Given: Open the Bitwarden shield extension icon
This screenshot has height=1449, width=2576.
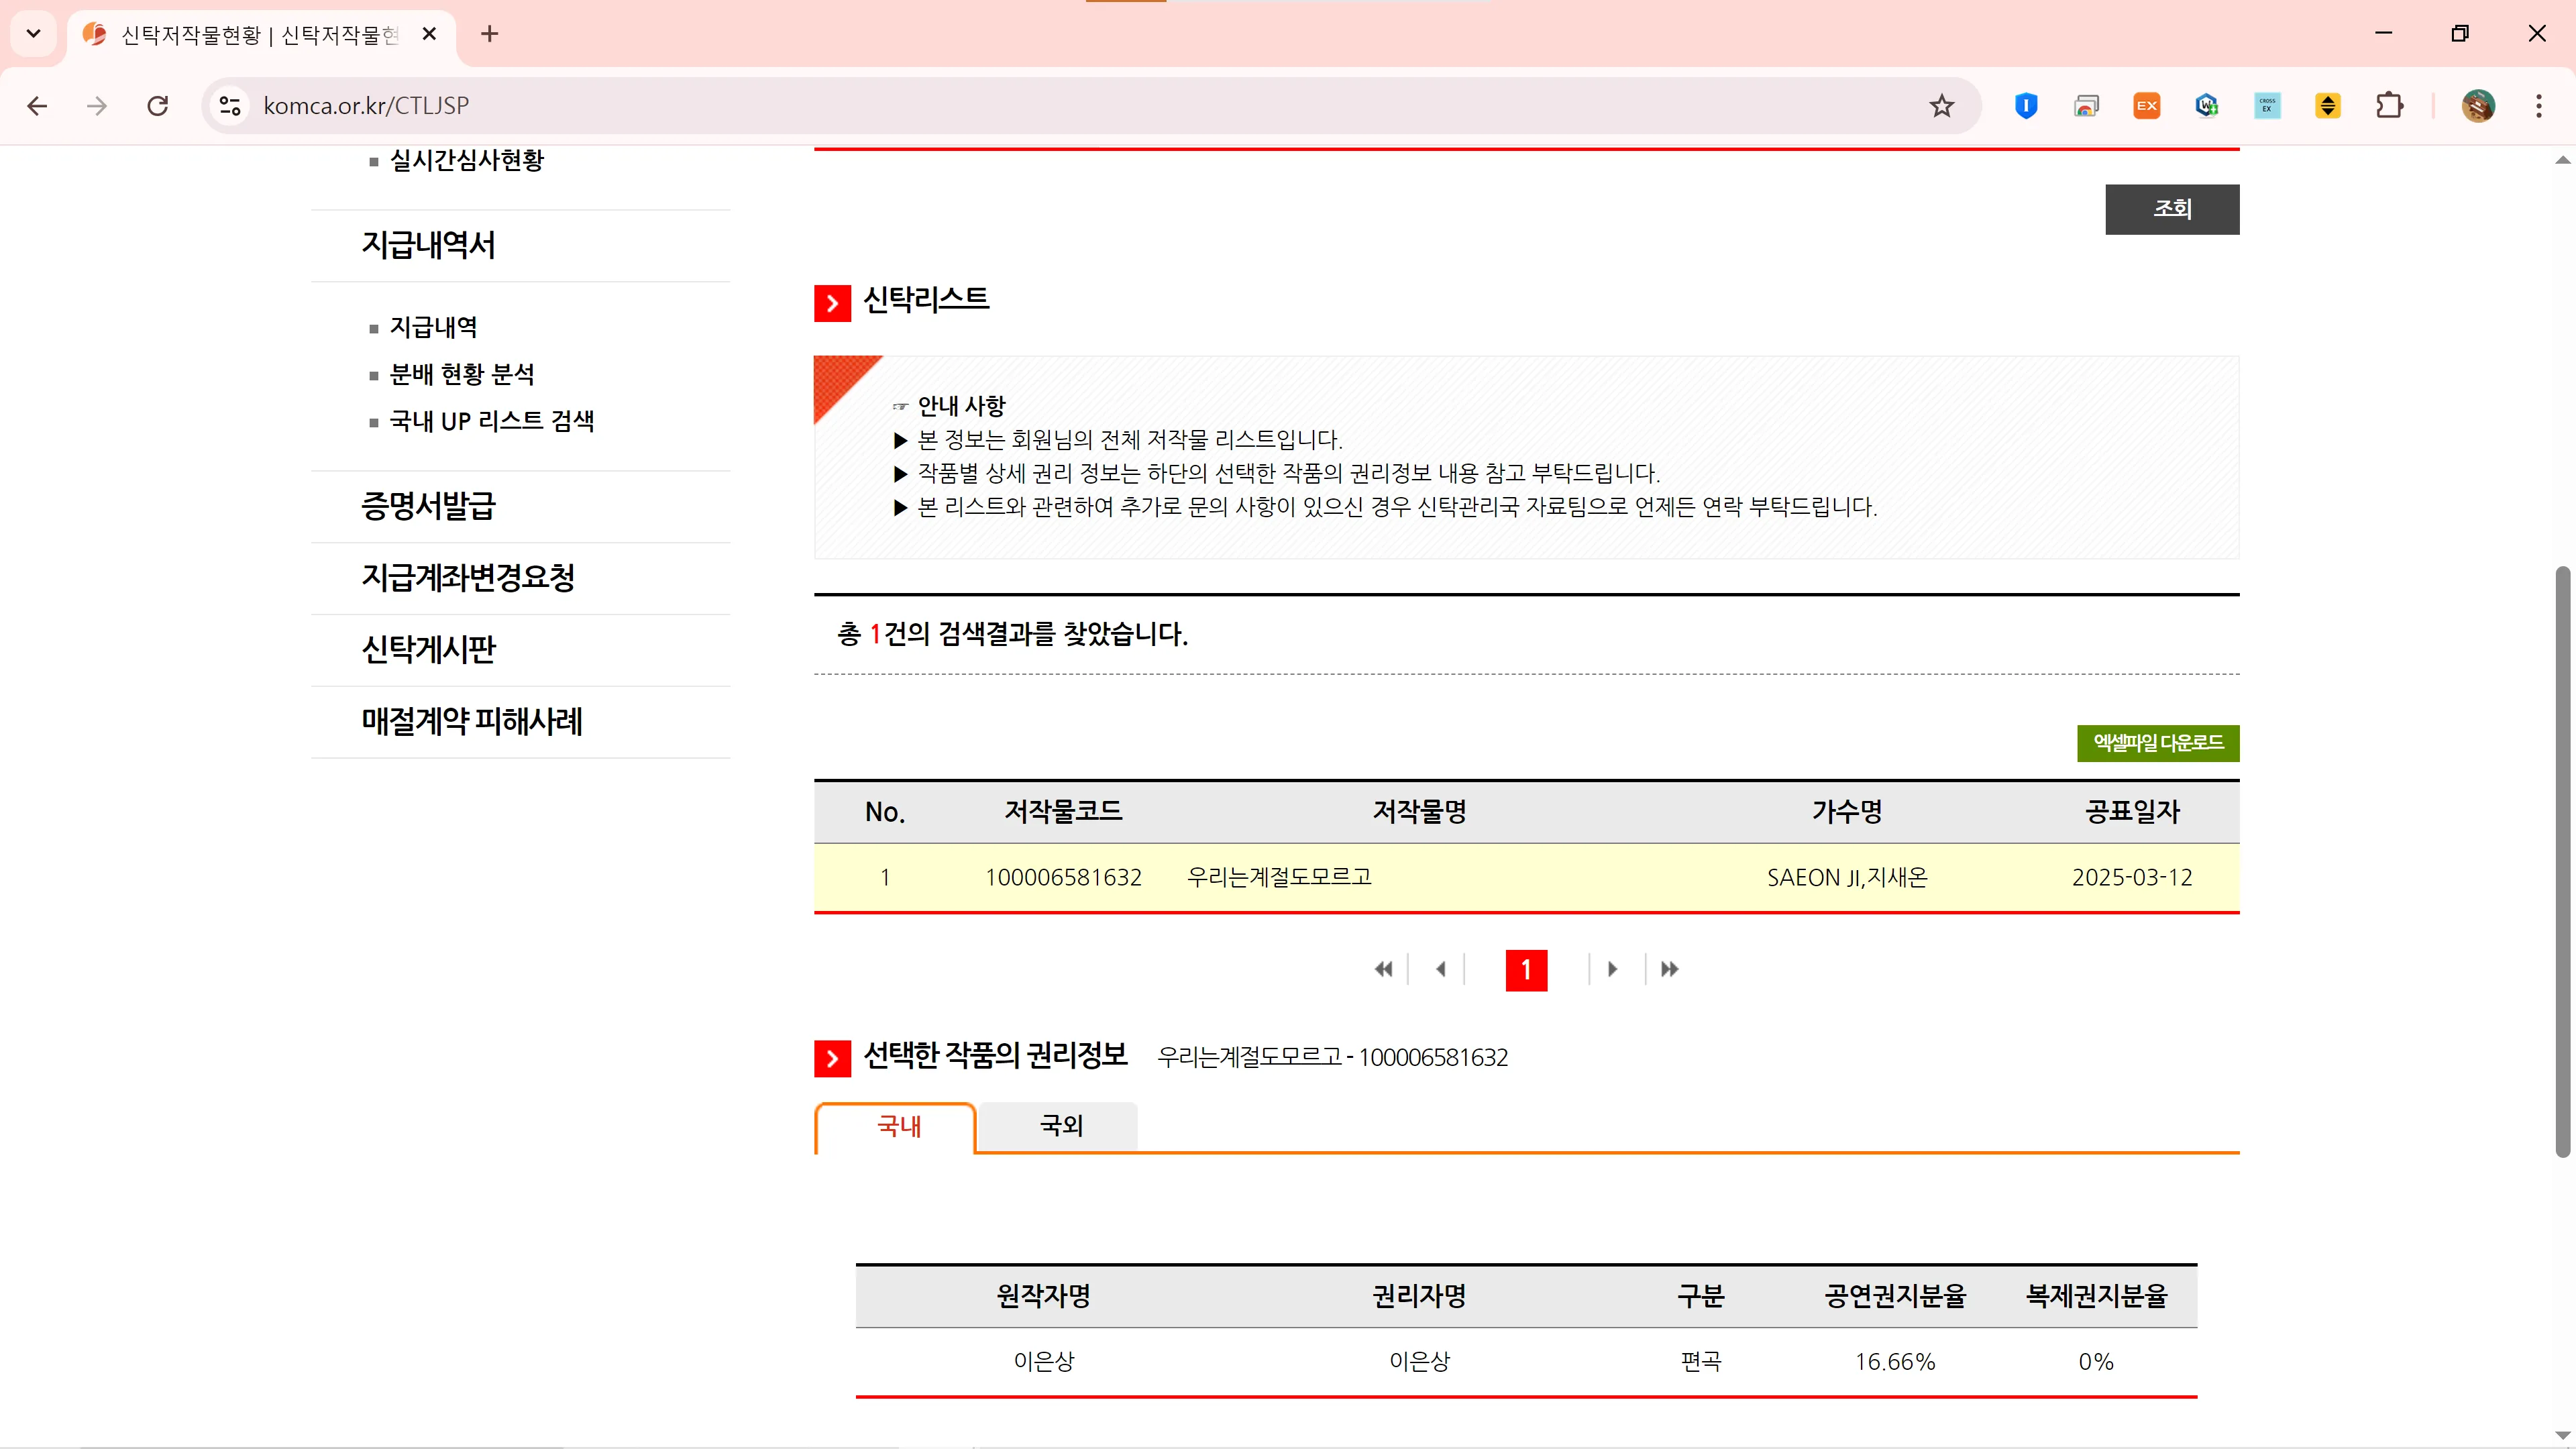Looking at the screenshot, I should click(2026, 106).
